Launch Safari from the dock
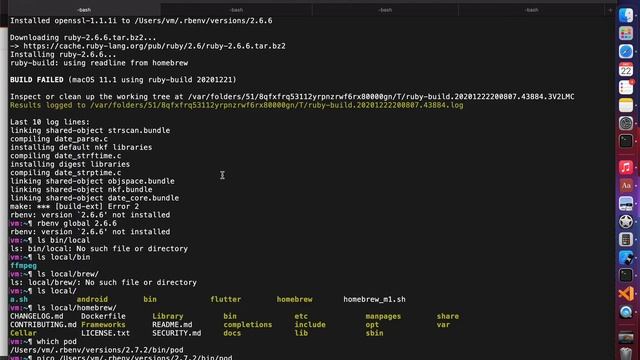Viewport: 640px width, 360px height. pyautogui.click(x=626, y=51)
